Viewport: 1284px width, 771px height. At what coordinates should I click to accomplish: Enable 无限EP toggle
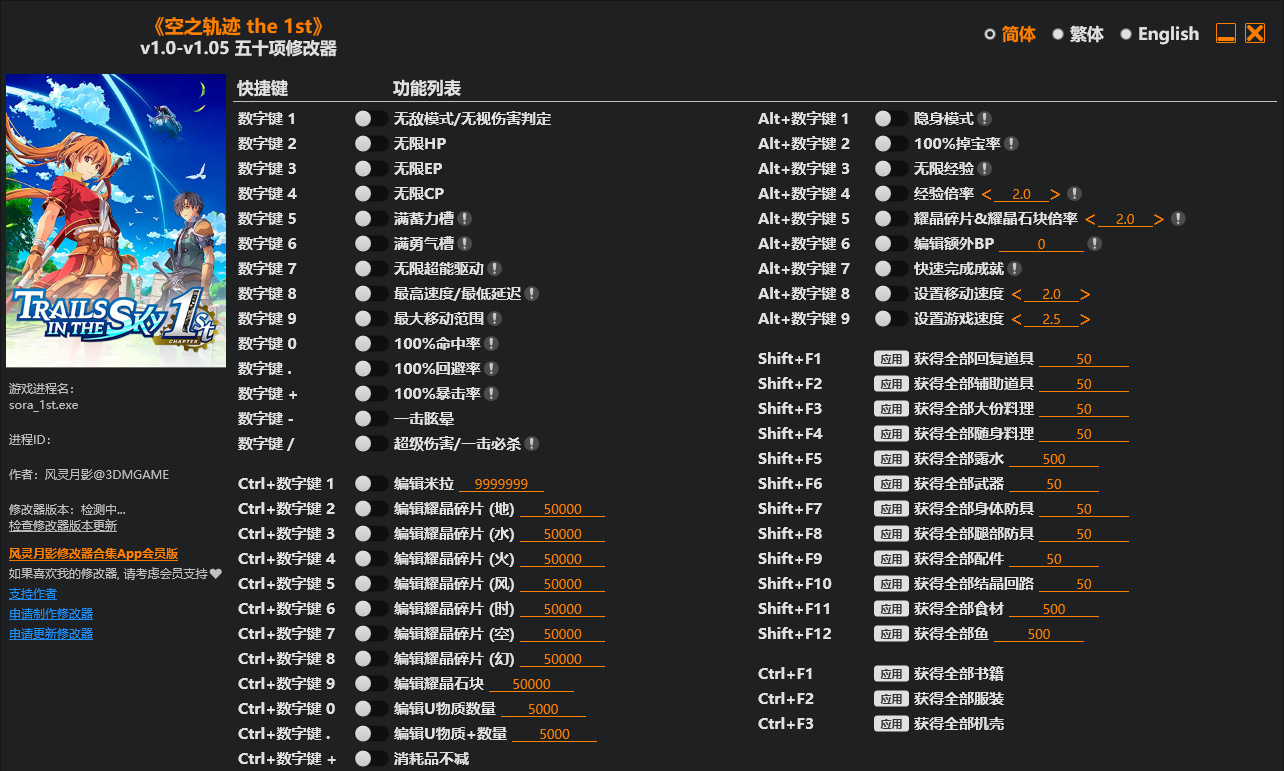371,169
